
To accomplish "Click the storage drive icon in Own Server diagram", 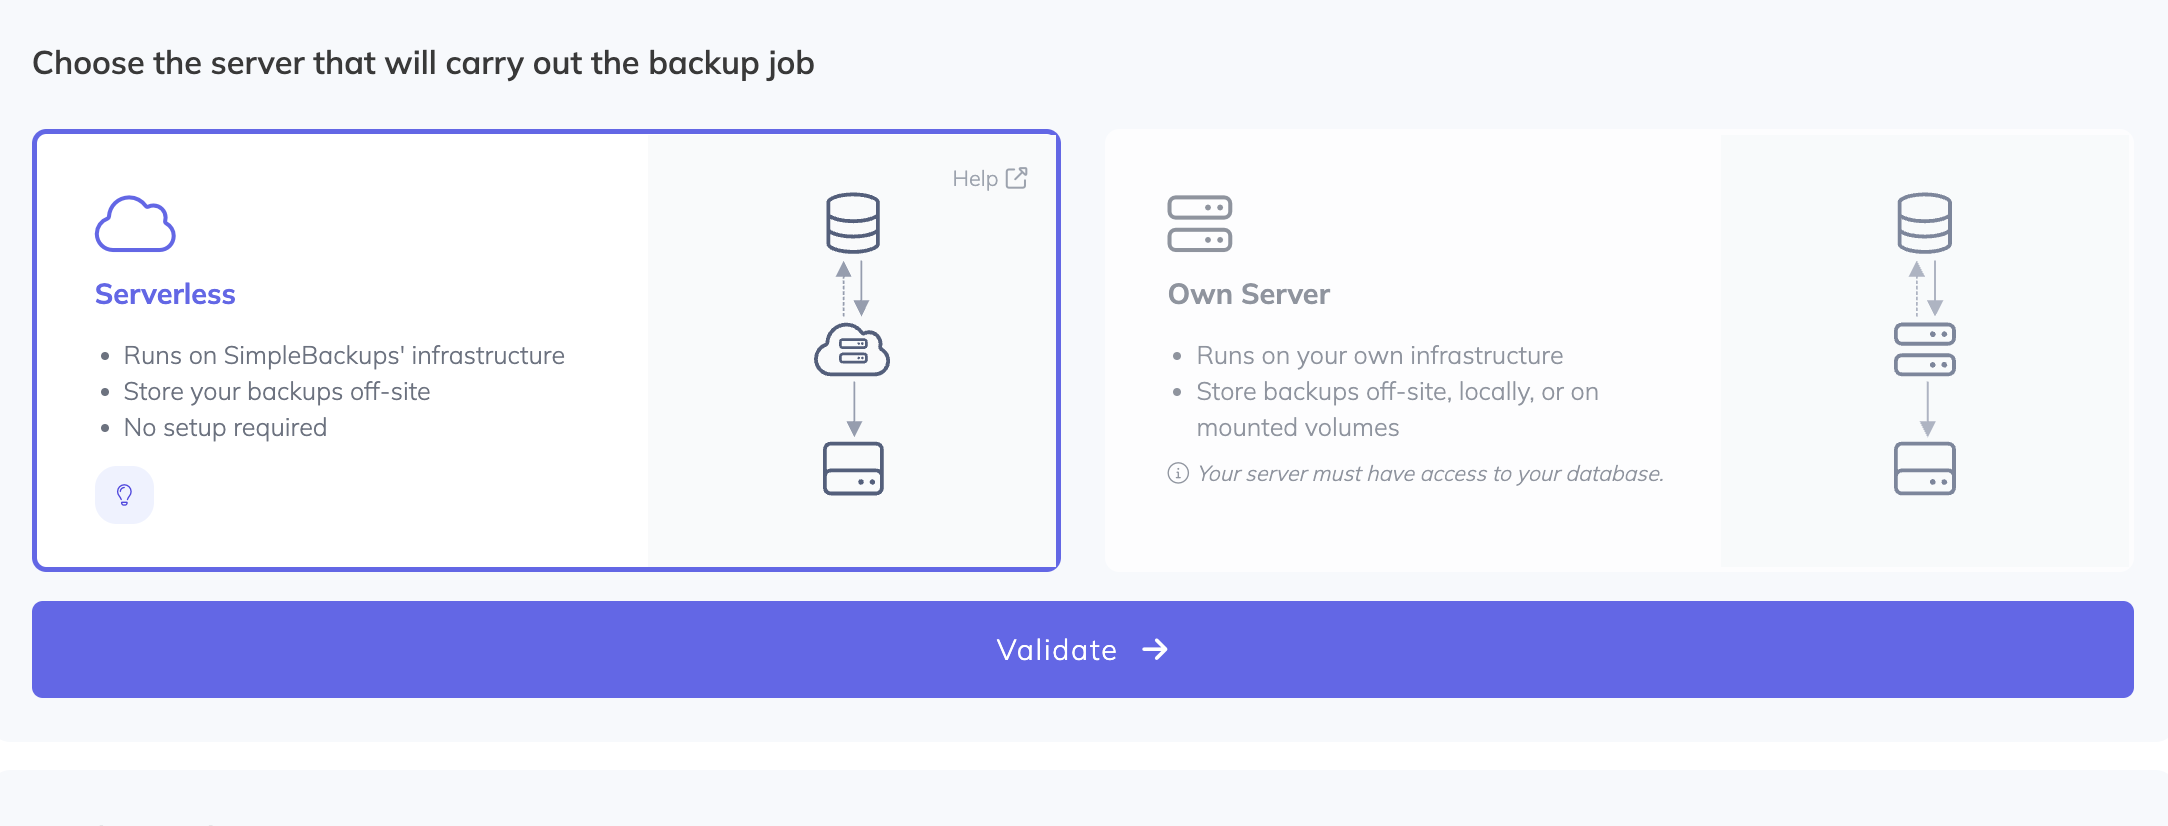I will [1924, 468].
